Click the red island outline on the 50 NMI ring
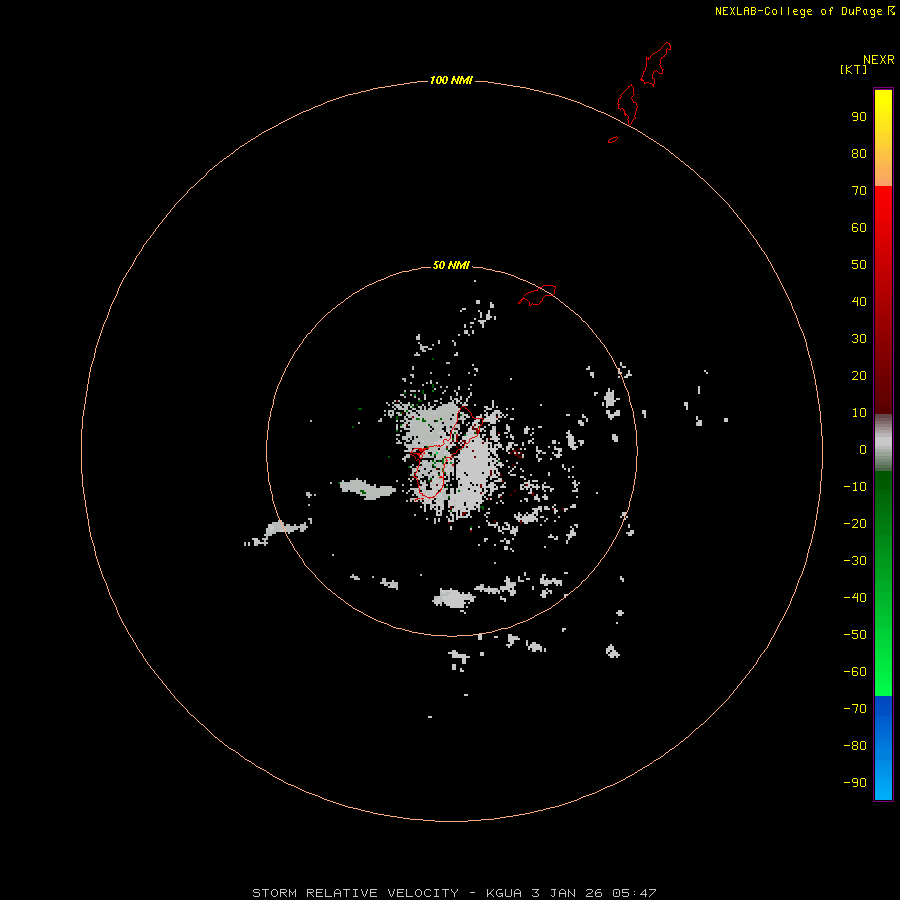This screenshot has width=900, height=900. (x=537, y=295)
